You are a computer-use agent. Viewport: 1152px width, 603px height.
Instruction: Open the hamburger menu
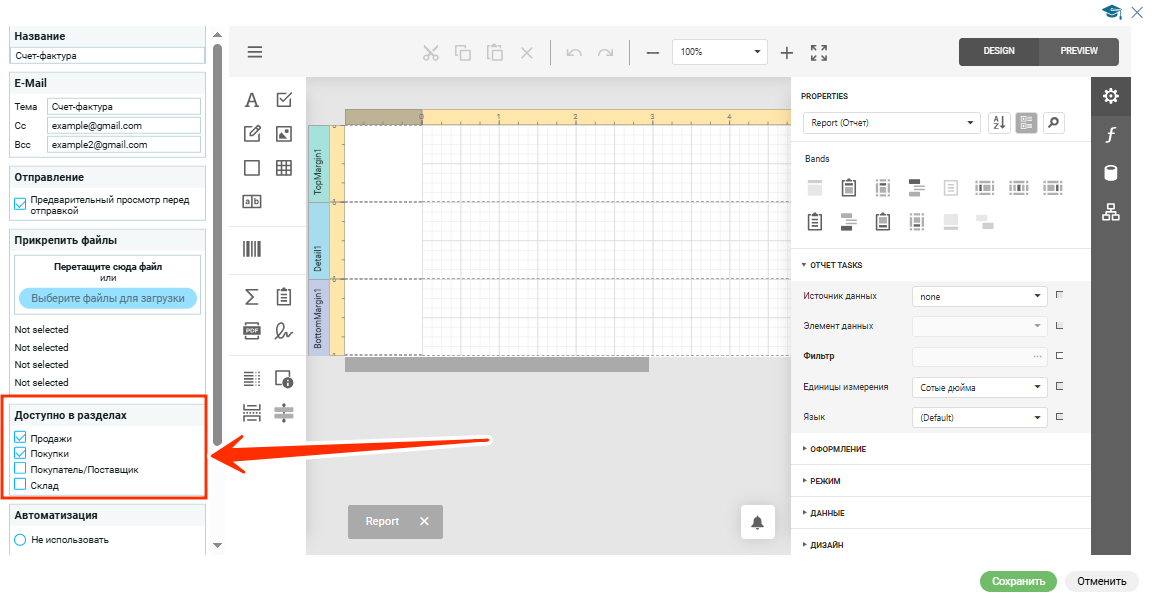(x=255, y=52)
